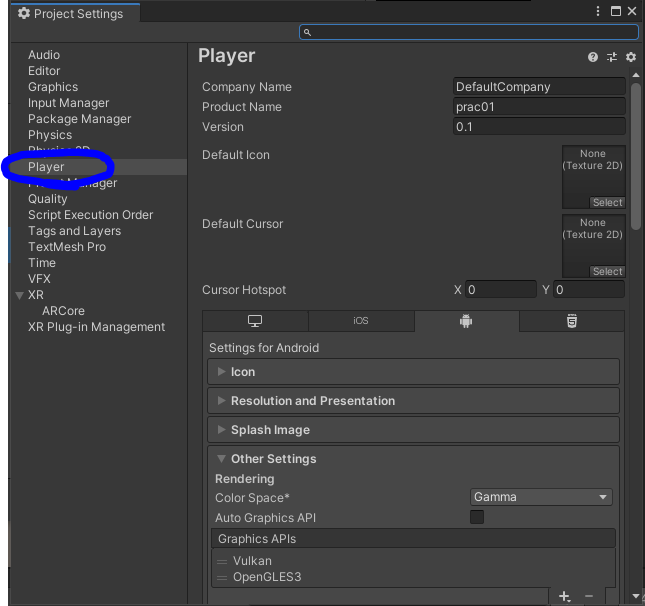
Task: Click Select button for Default Cursor
Action: click(x=608, y=272)
